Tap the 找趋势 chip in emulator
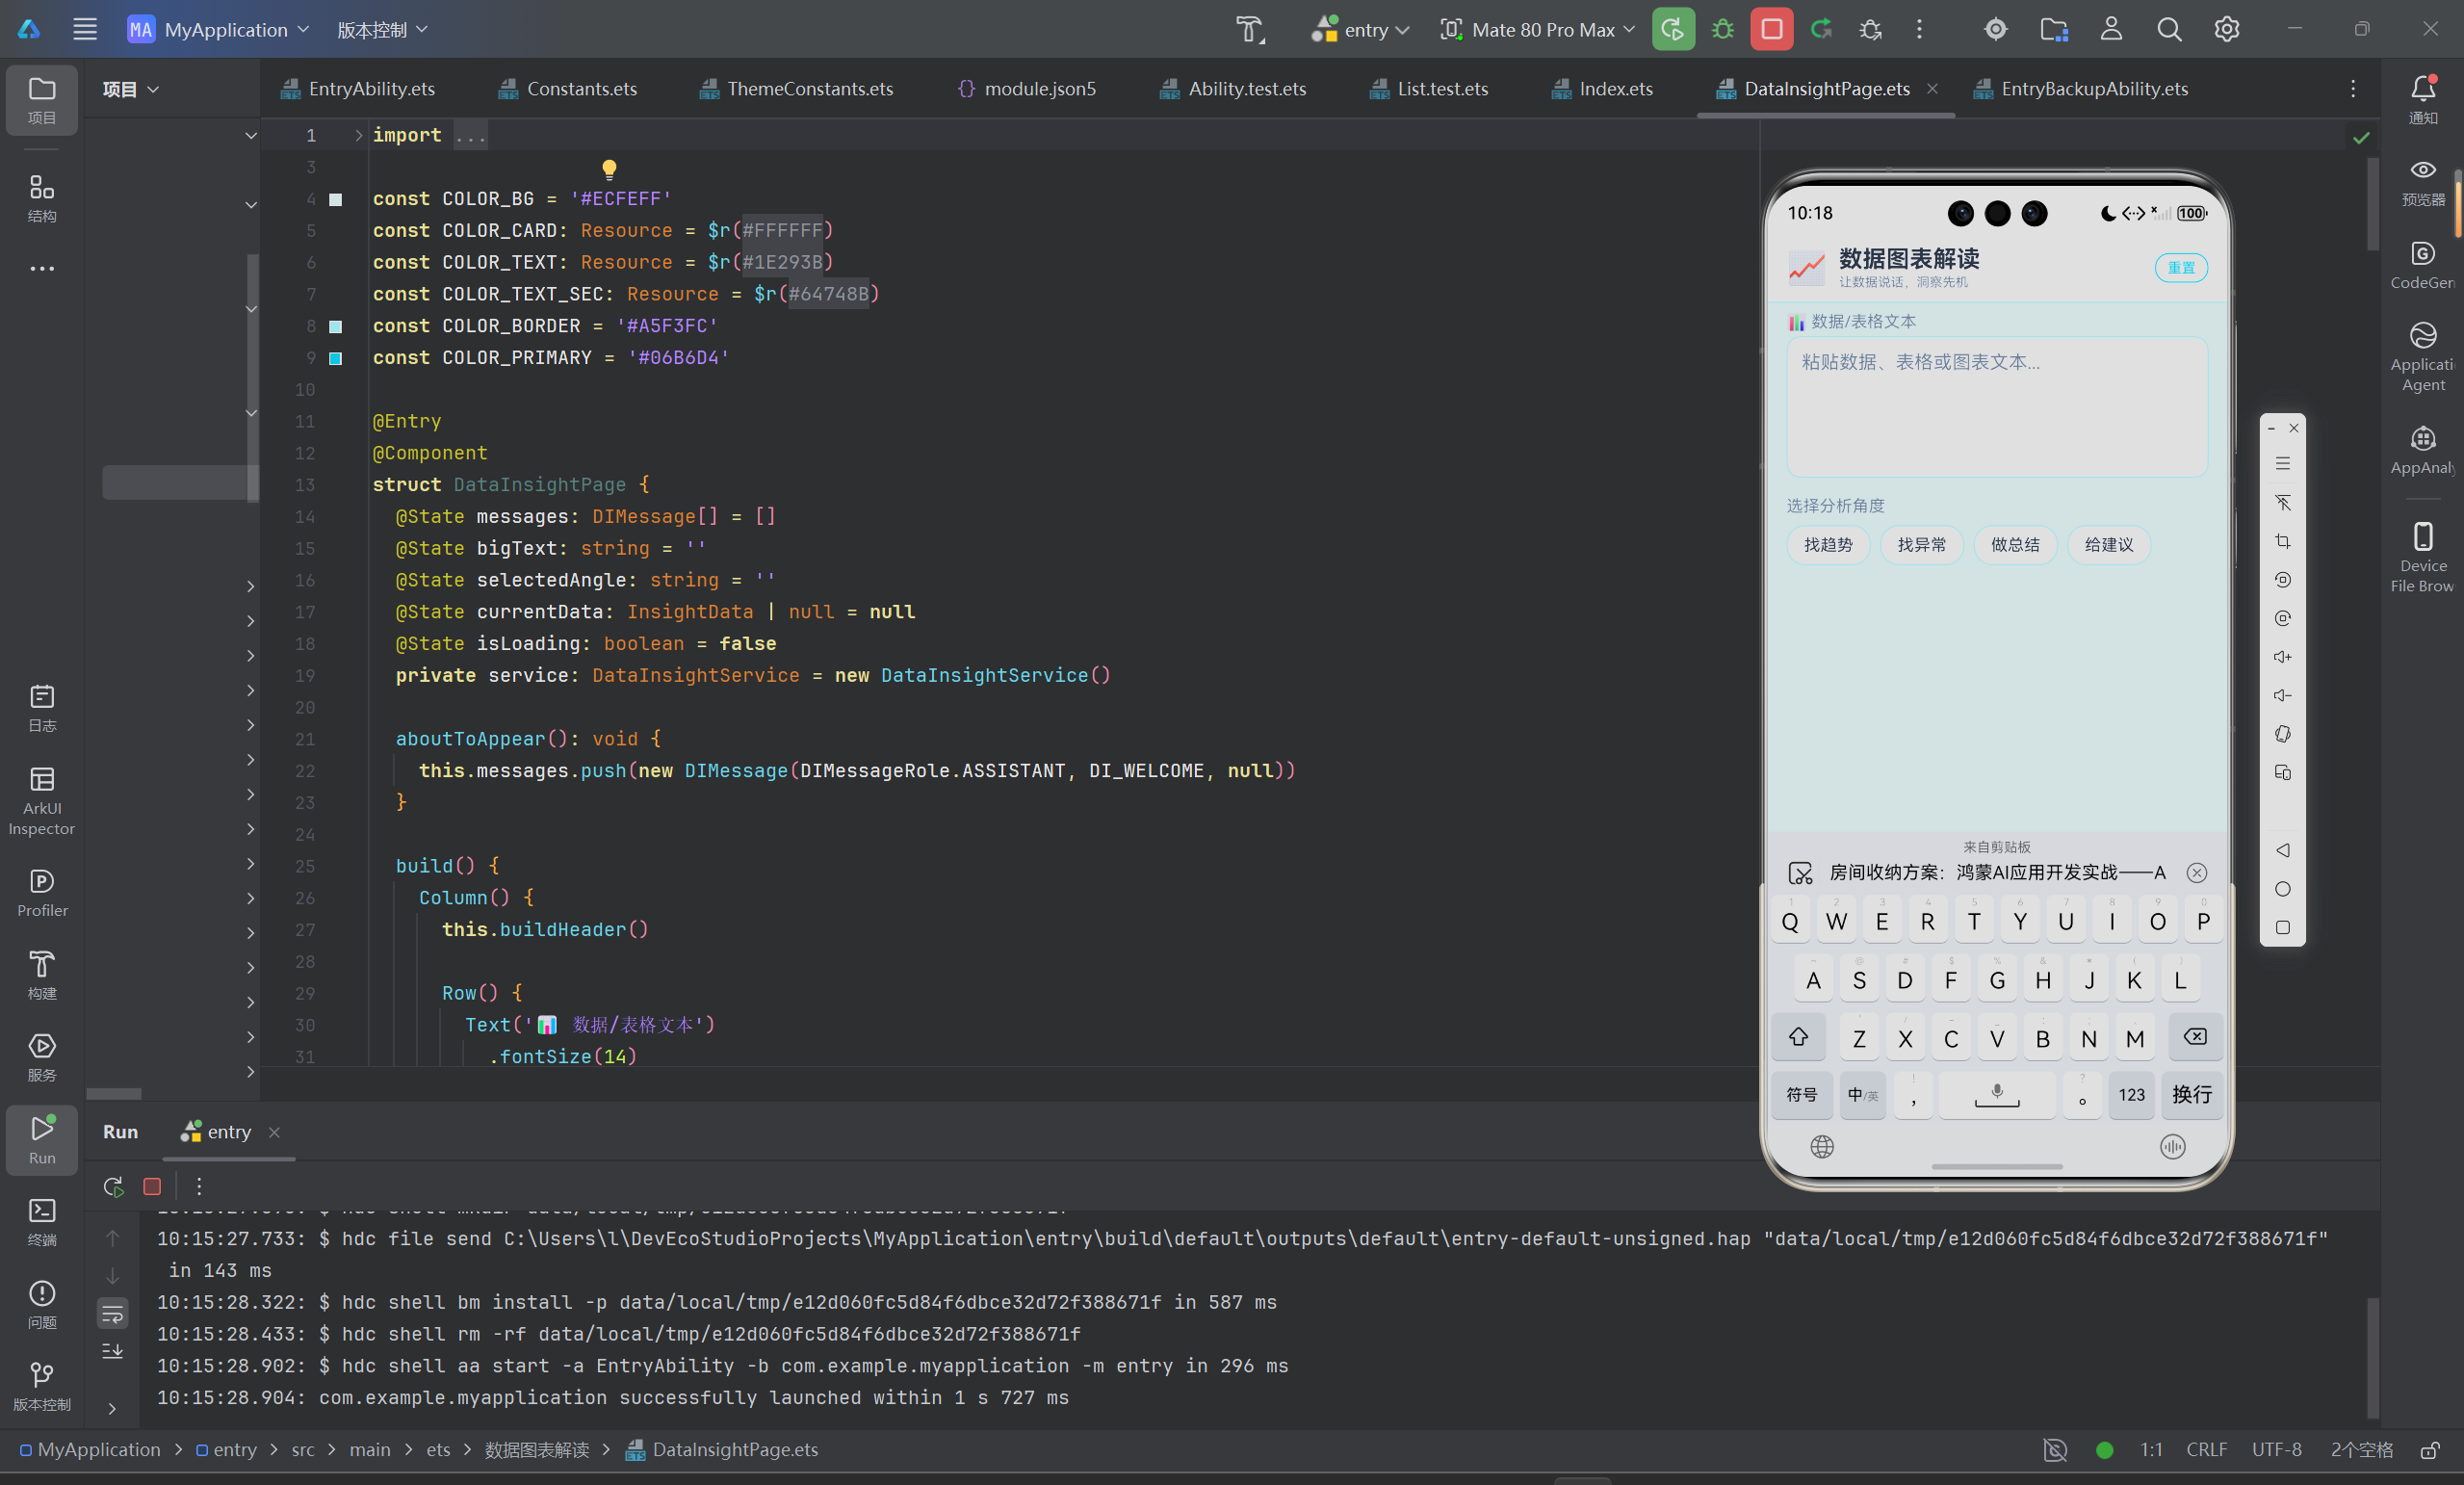This screenshot has height=1485, width=2464. click(1827, 545)
